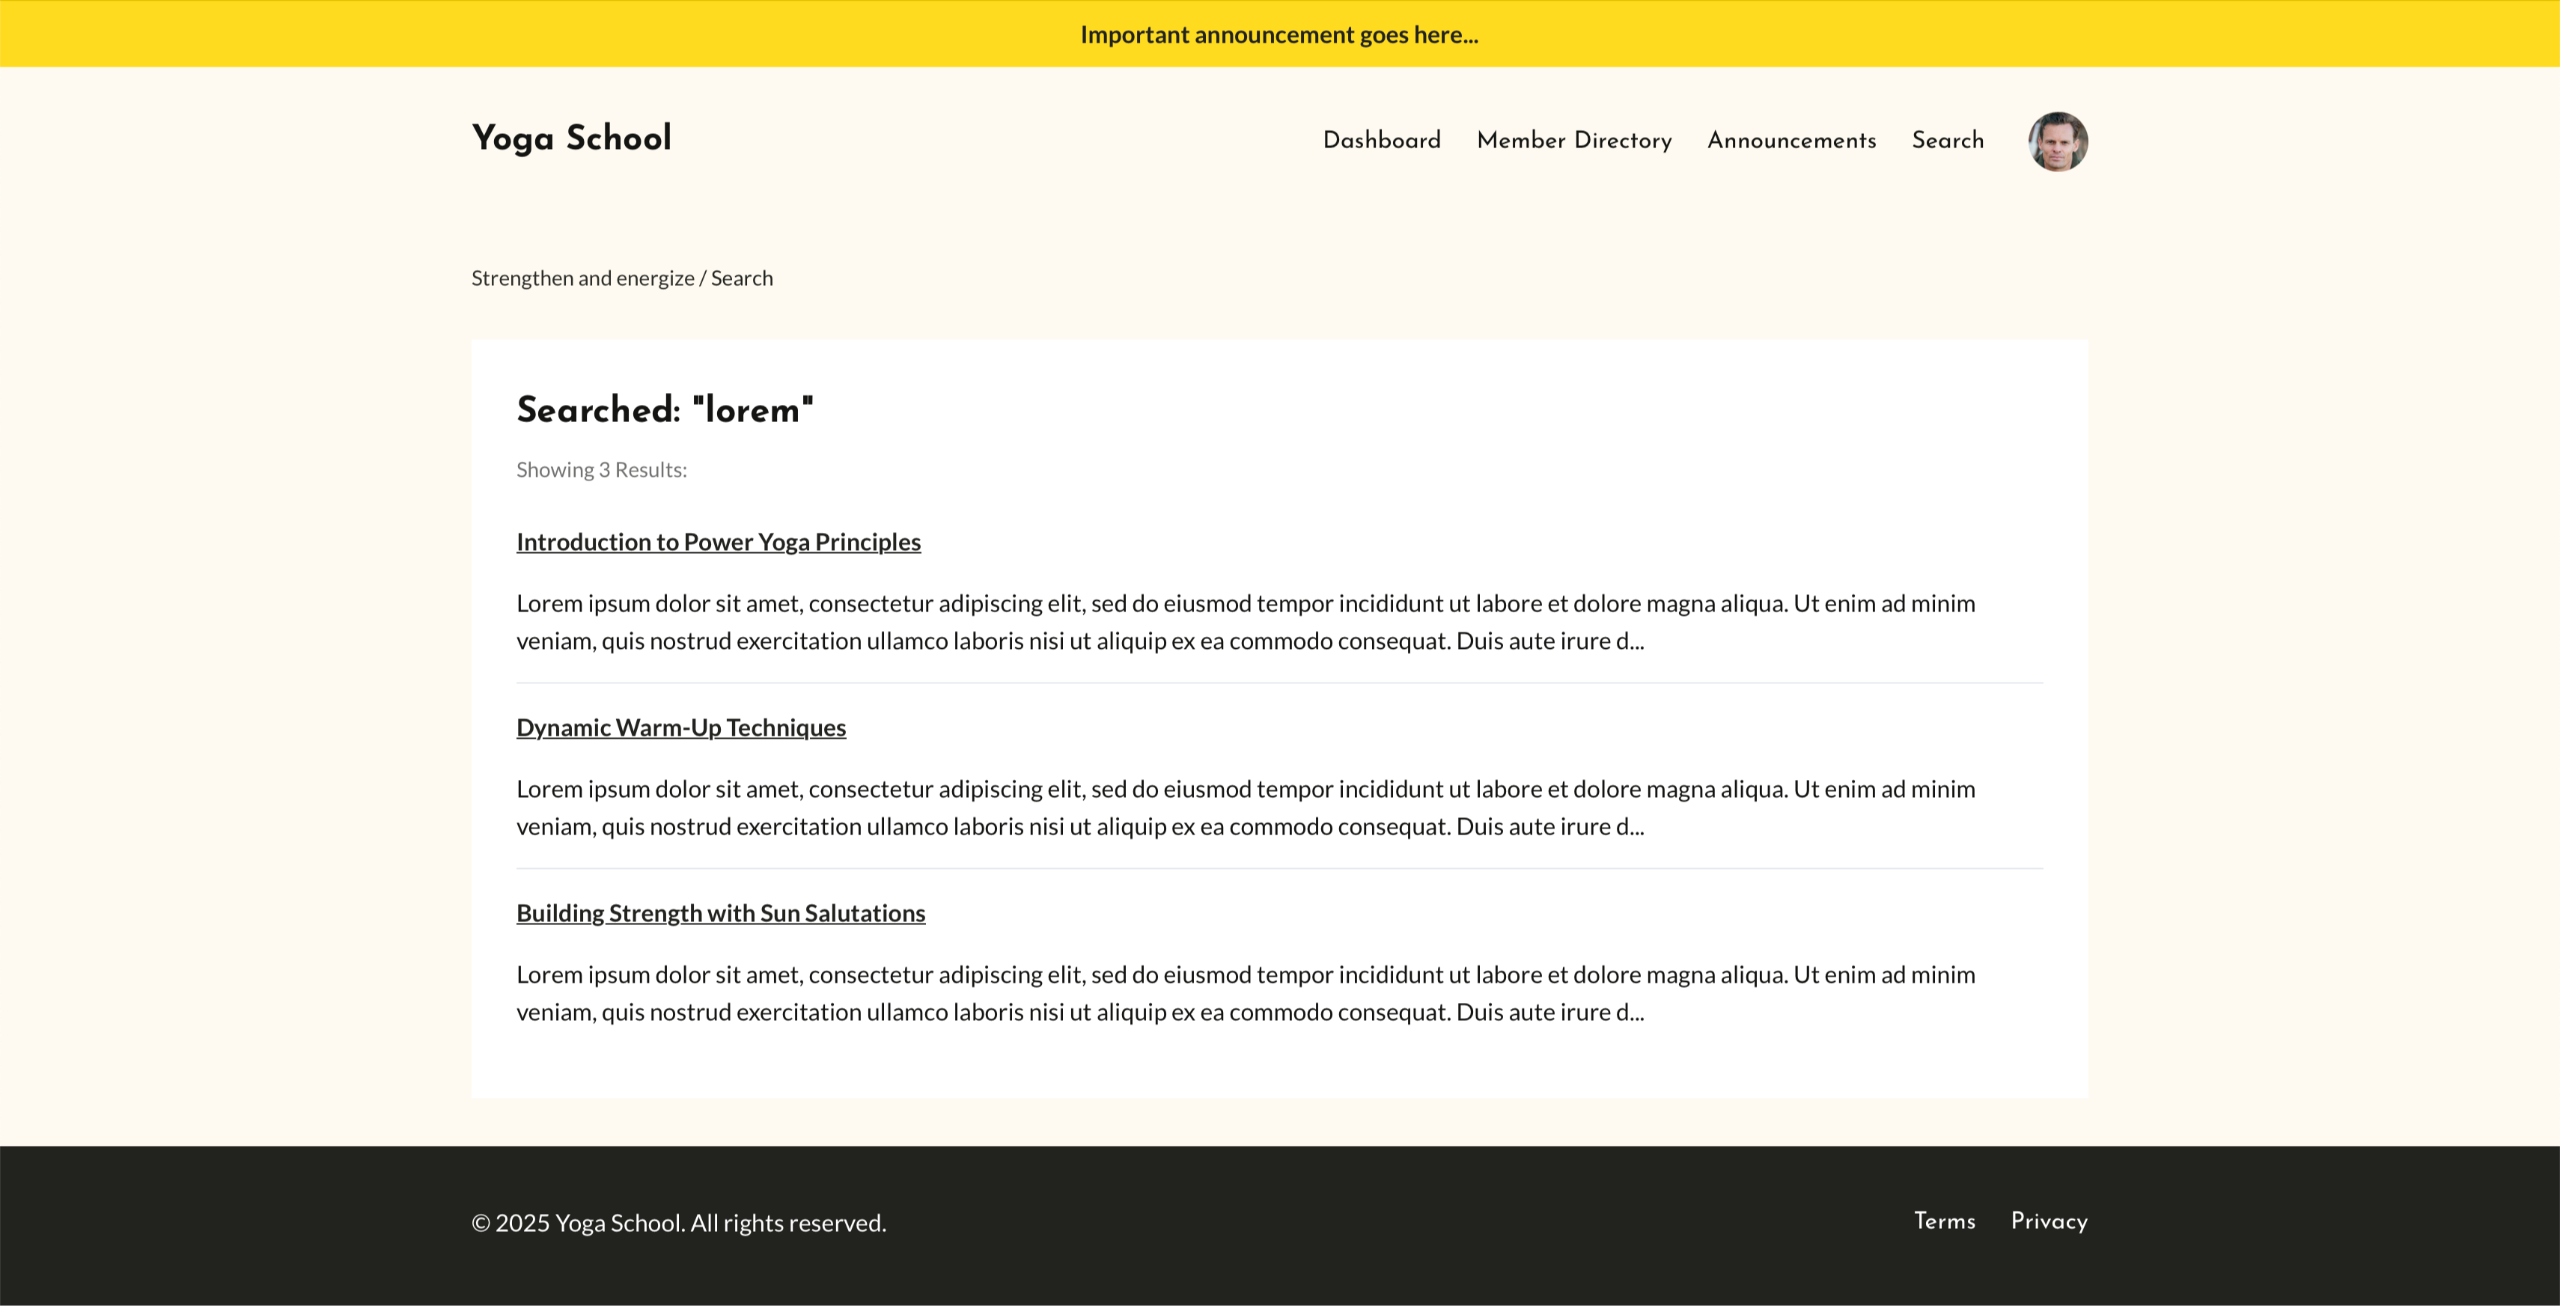Open Dynamic Warm-Up Techniques result
The width and height of the screenshot is (2560, 1306).
681,728
